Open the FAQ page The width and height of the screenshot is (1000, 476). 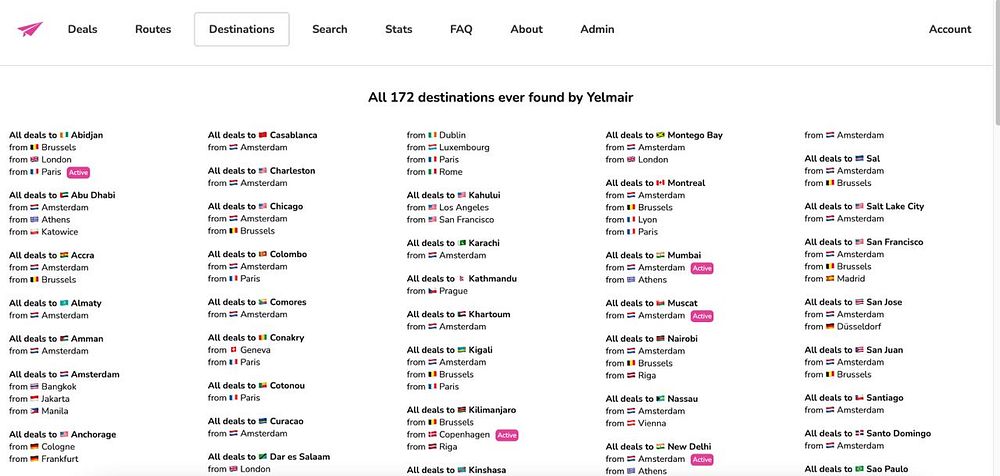(x=461, y=29)
